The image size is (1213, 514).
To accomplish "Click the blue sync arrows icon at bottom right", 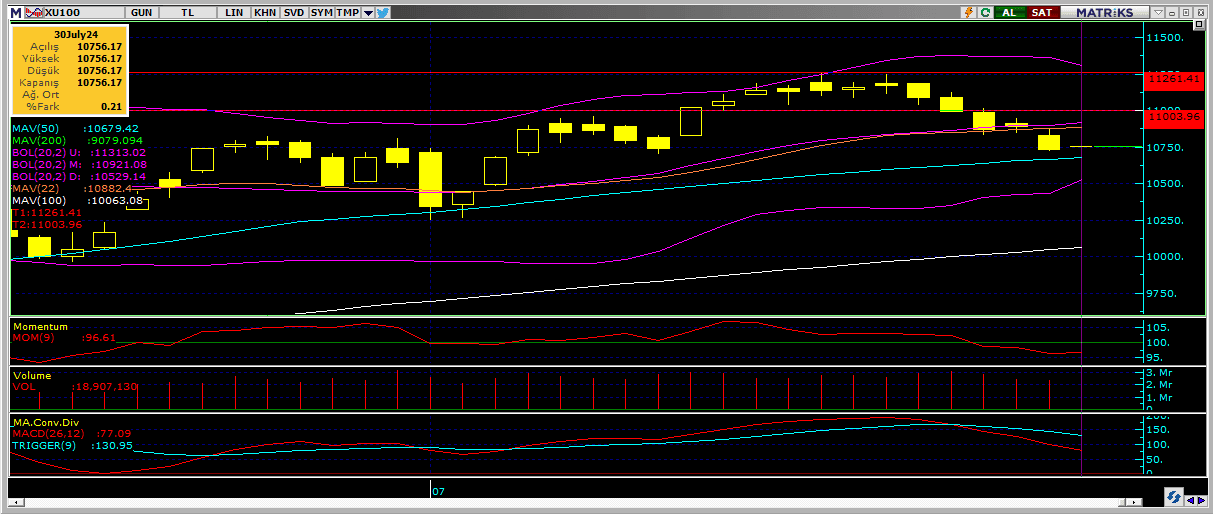I will pyautogui.click(x=1173, y=498).
